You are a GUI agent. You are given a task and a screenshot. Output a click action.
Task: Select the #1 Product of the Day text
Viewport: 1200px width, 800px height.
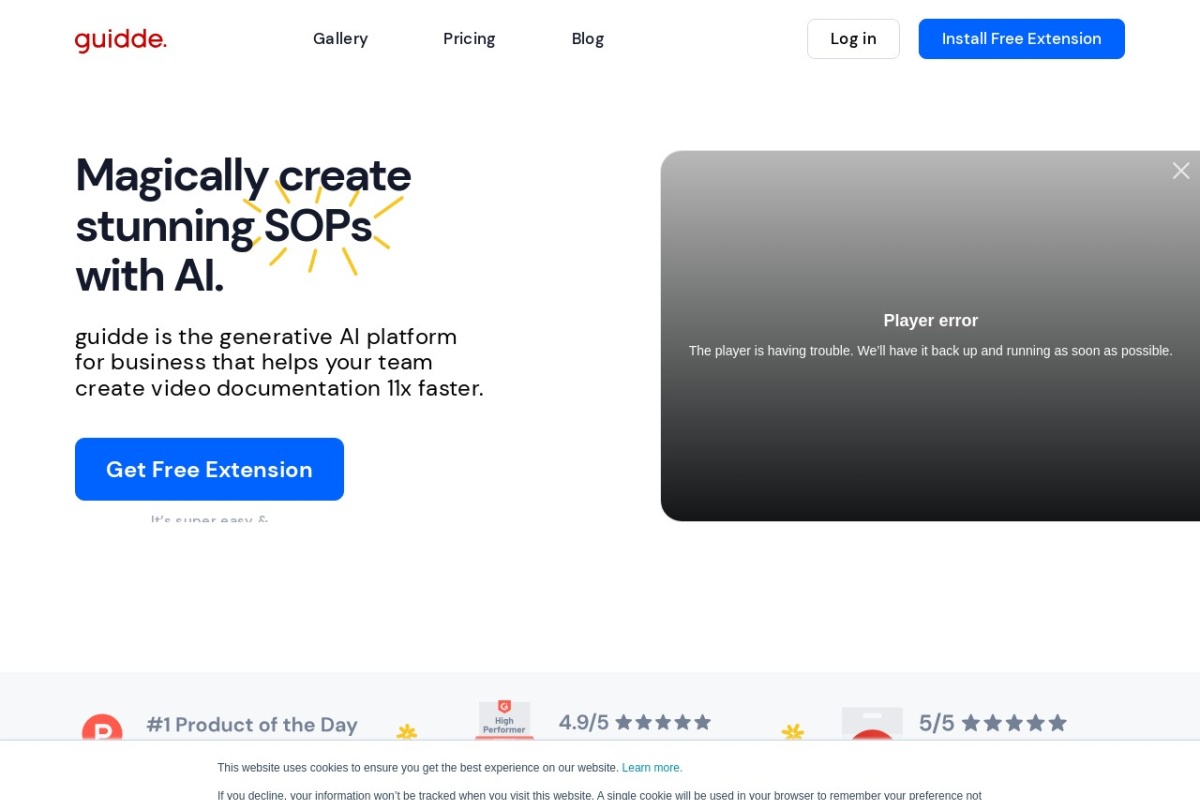coord(252,725)
